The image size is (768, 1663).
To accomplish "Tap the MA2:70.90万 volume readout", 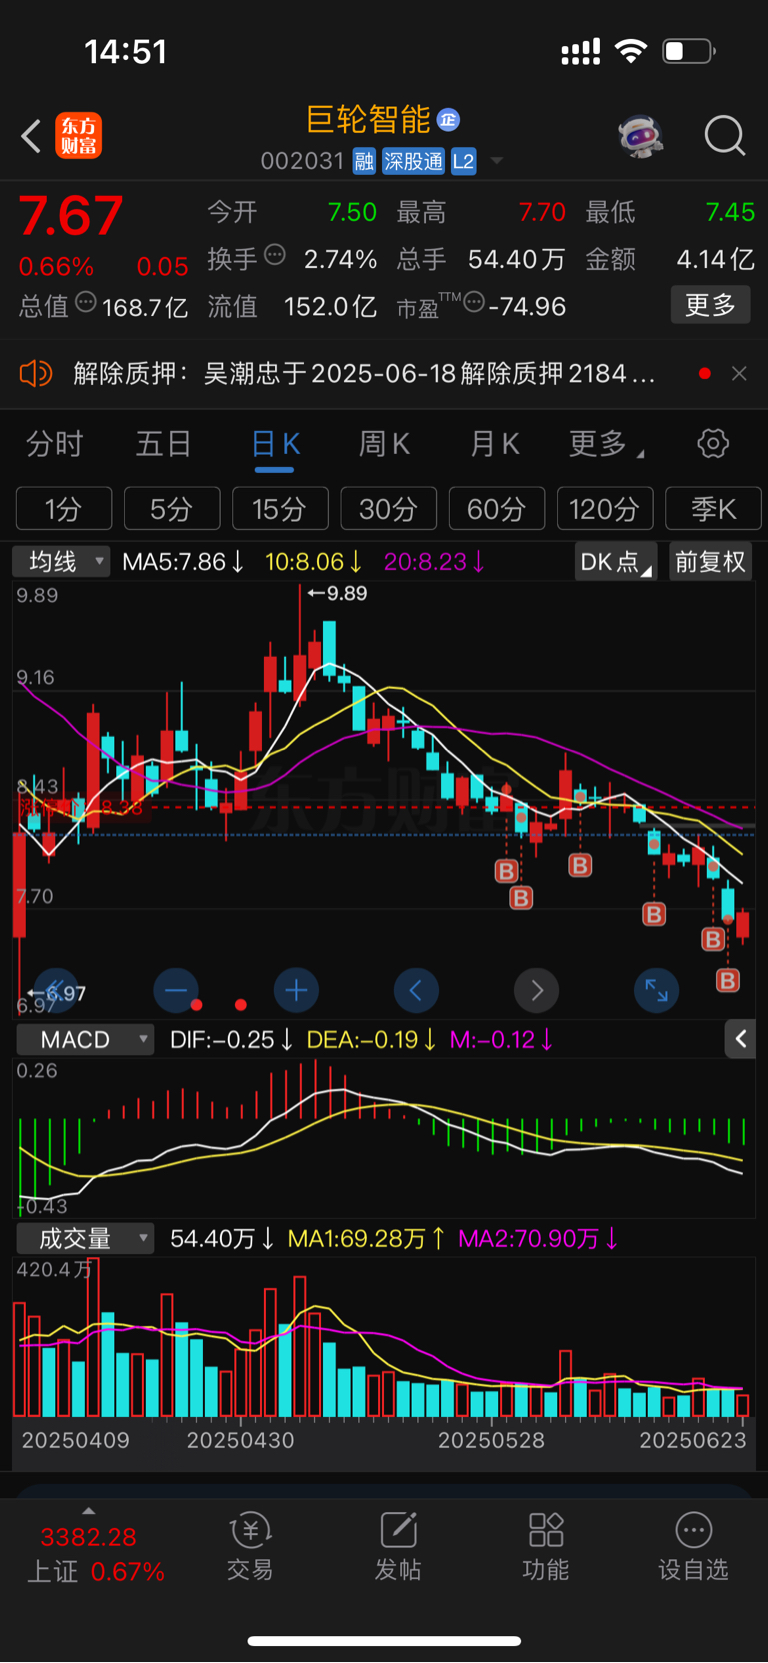I will click(538, 1239).
